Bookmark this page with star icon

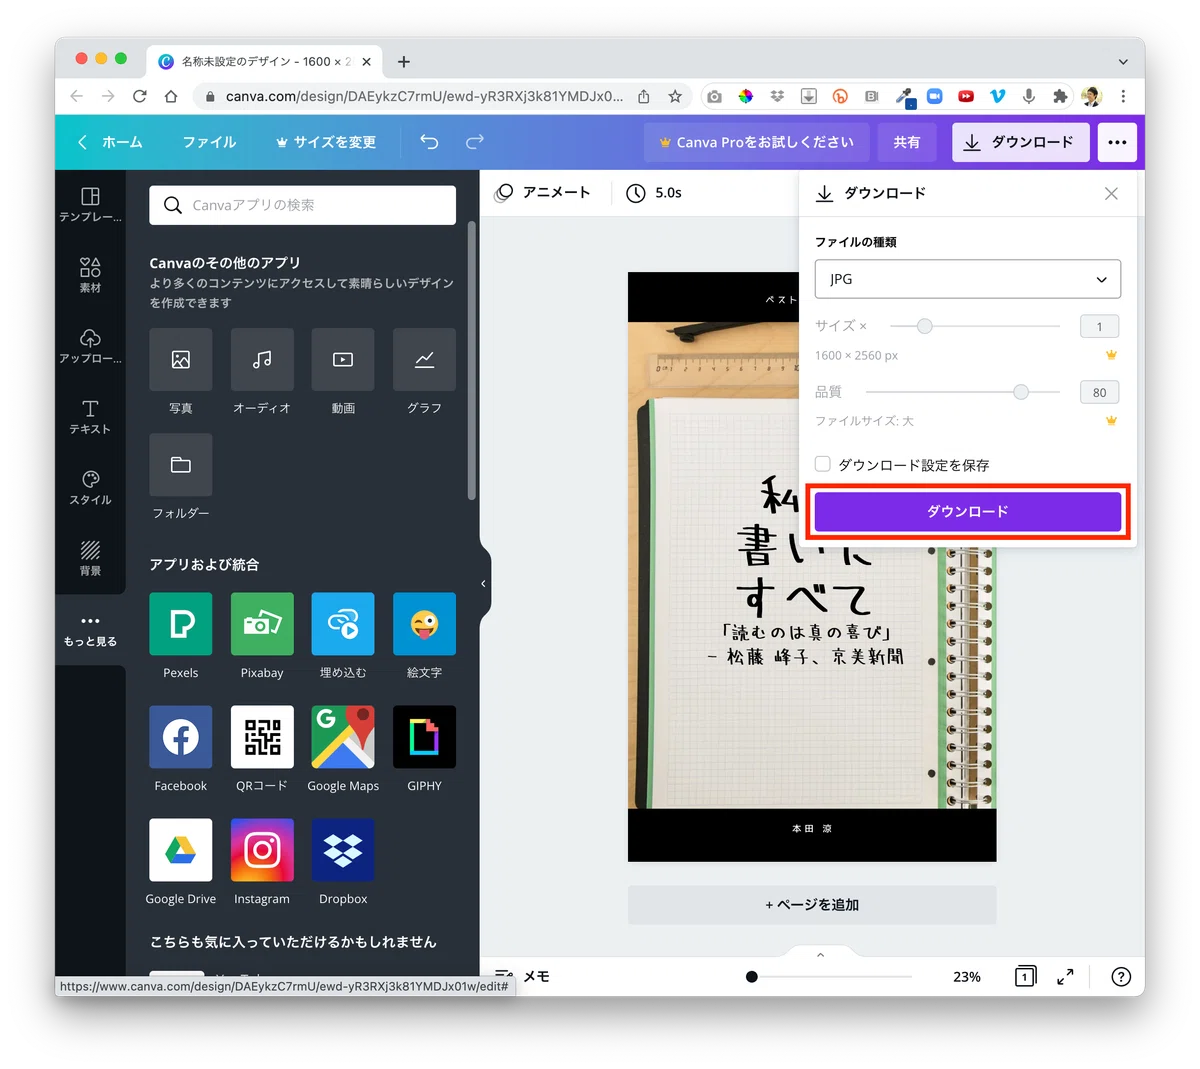pos(675,96)
